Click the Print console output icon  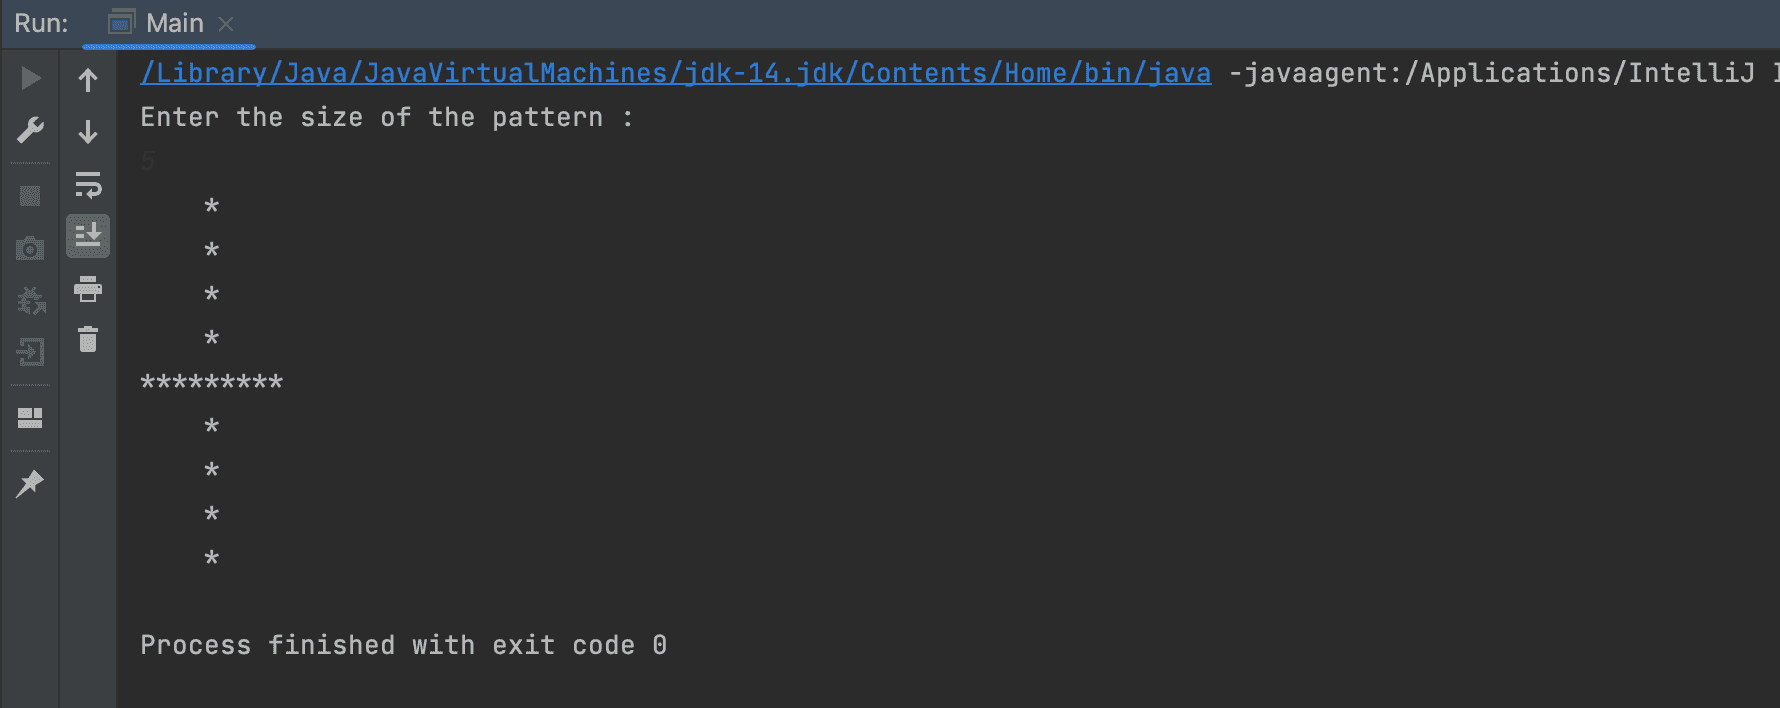coord(88,289)
